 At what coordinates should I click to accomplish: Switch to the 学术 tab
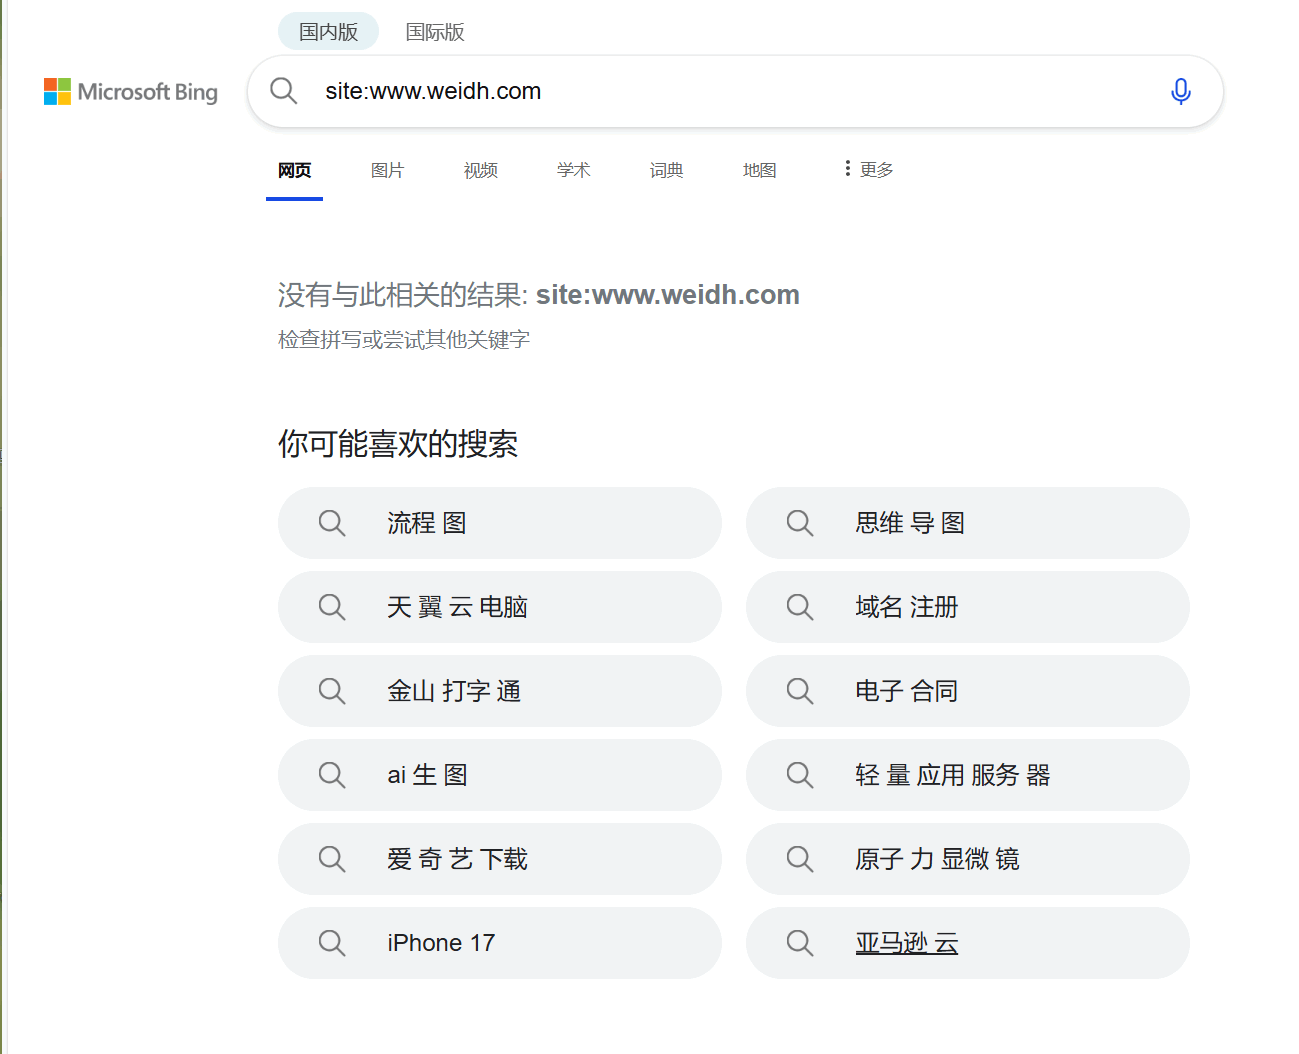pos(573,171)
